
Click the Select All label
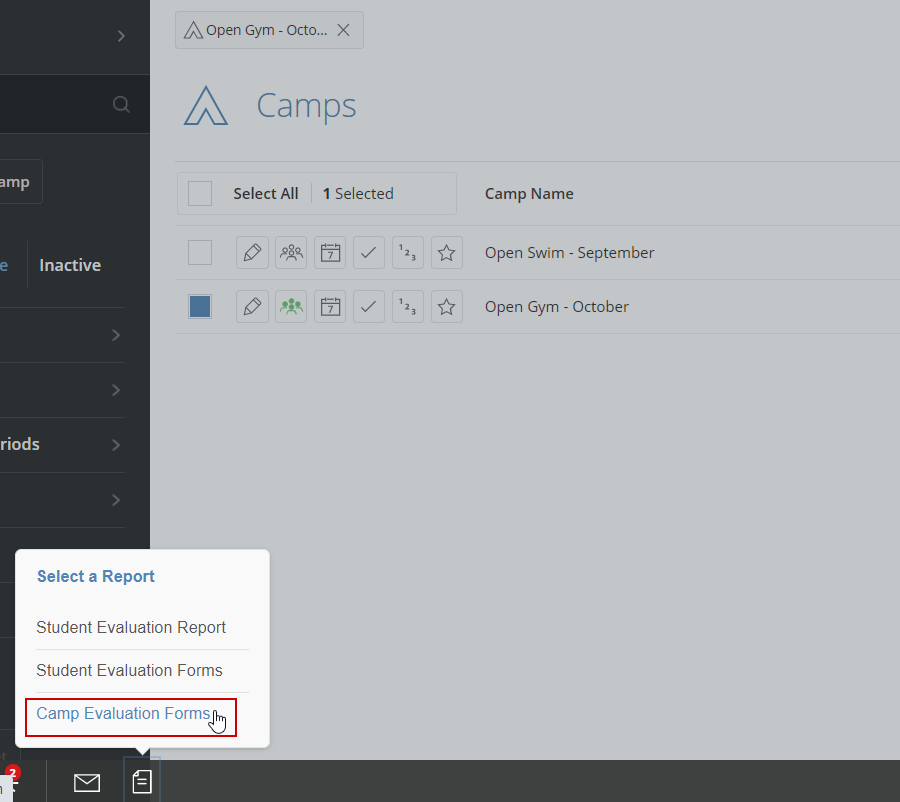(266, 193)
